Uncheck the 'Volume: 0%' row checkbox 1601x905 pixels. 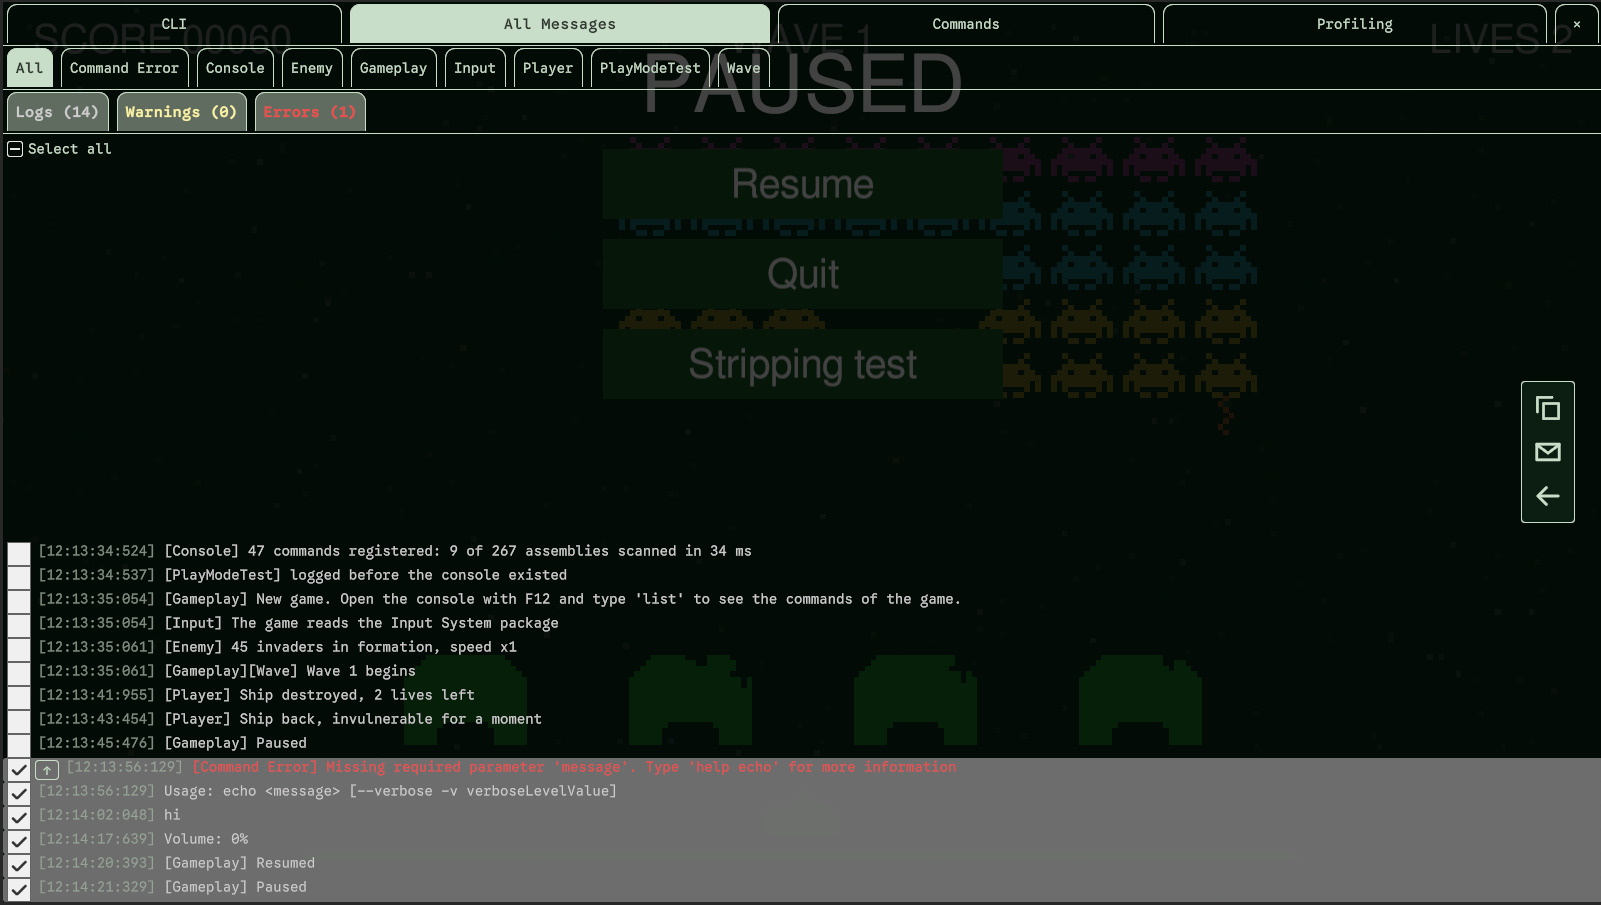coord(19,841)
